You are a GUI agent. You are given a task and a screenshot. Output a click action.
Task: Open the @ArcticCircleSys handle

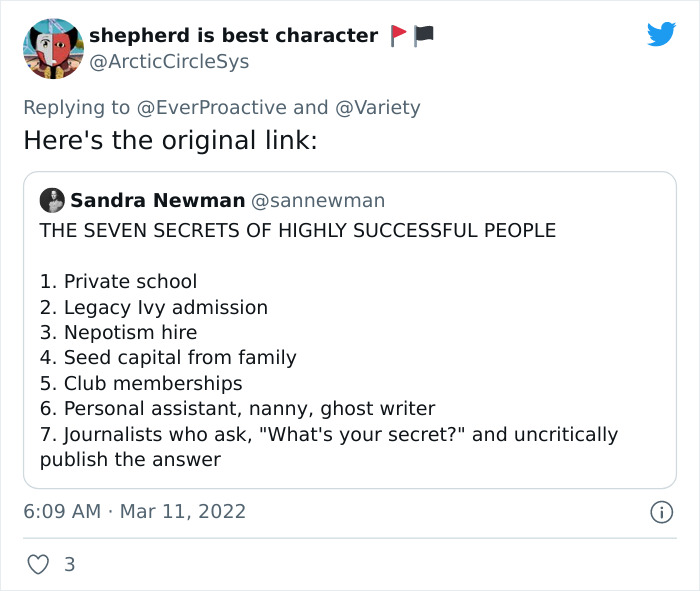tap(169, 62)
